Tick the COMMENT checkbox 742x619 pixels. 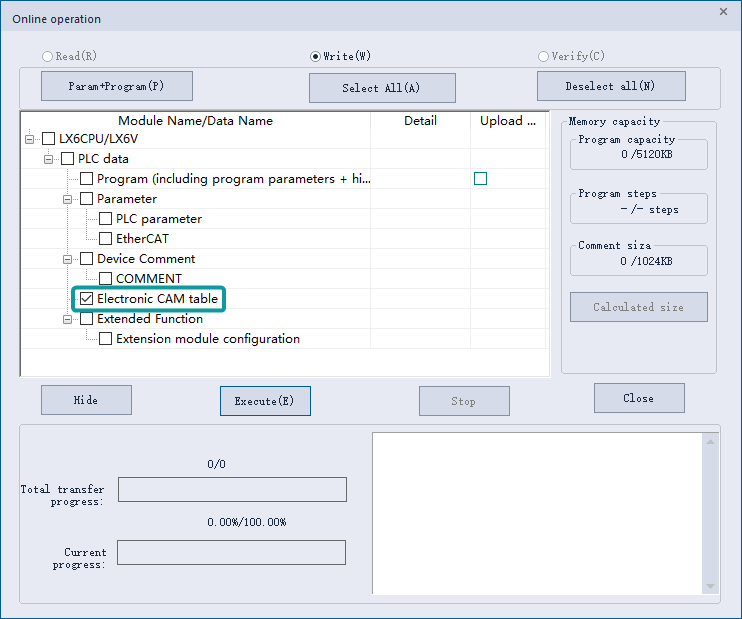[106, 279]
